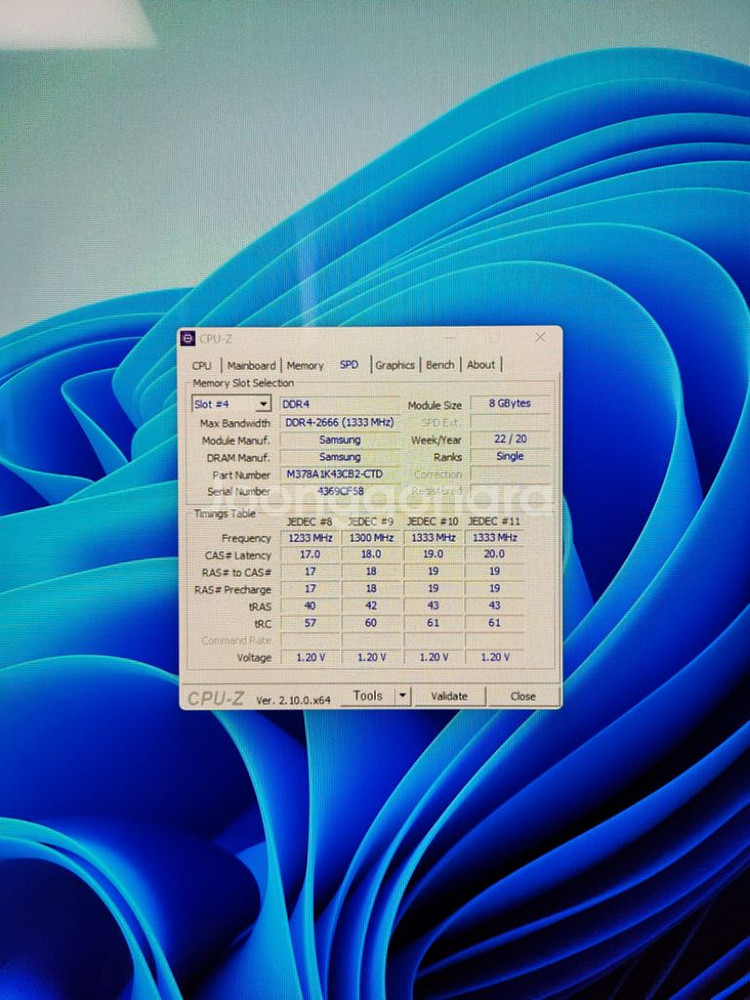Click the DDR4-2666 (1333 MHz) bandwidth value
This screenshot has width=750, height=1000.
[340, 422]
